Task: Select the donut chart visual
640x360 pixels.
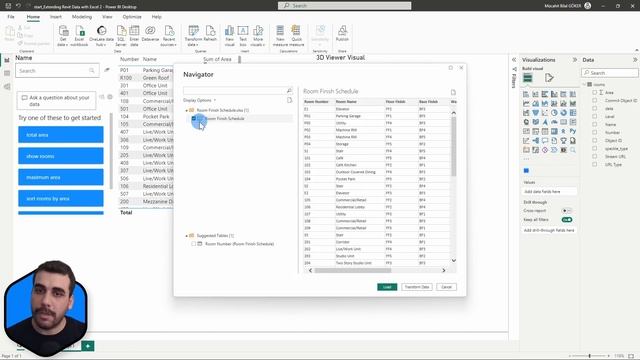Action: point(564,113)
